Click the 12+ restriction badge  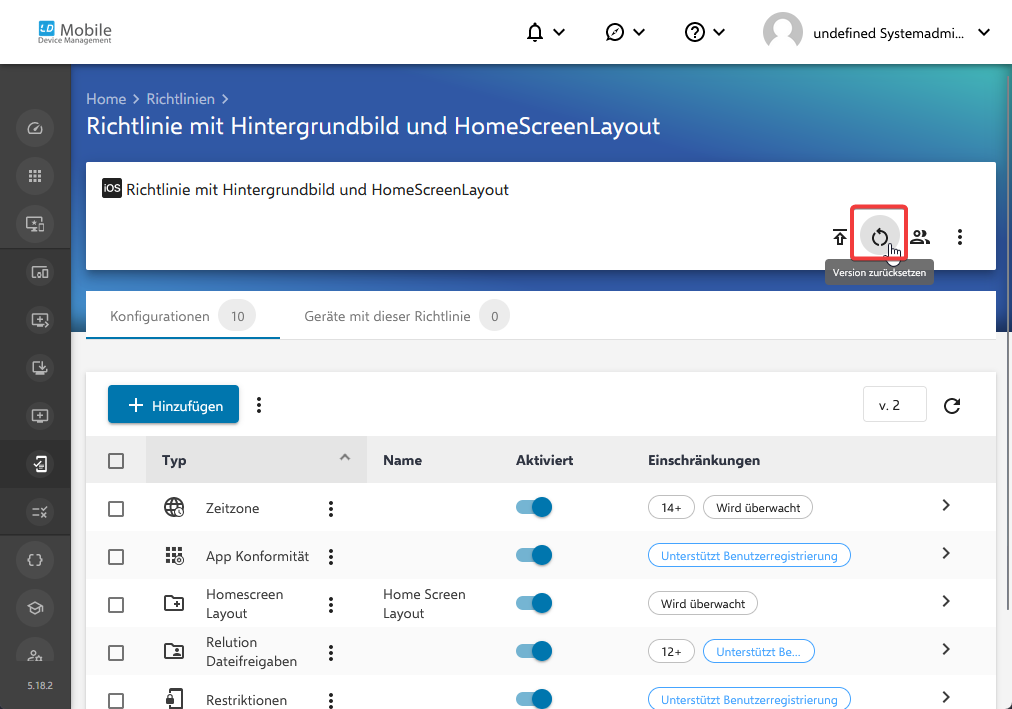pos(671,652)
